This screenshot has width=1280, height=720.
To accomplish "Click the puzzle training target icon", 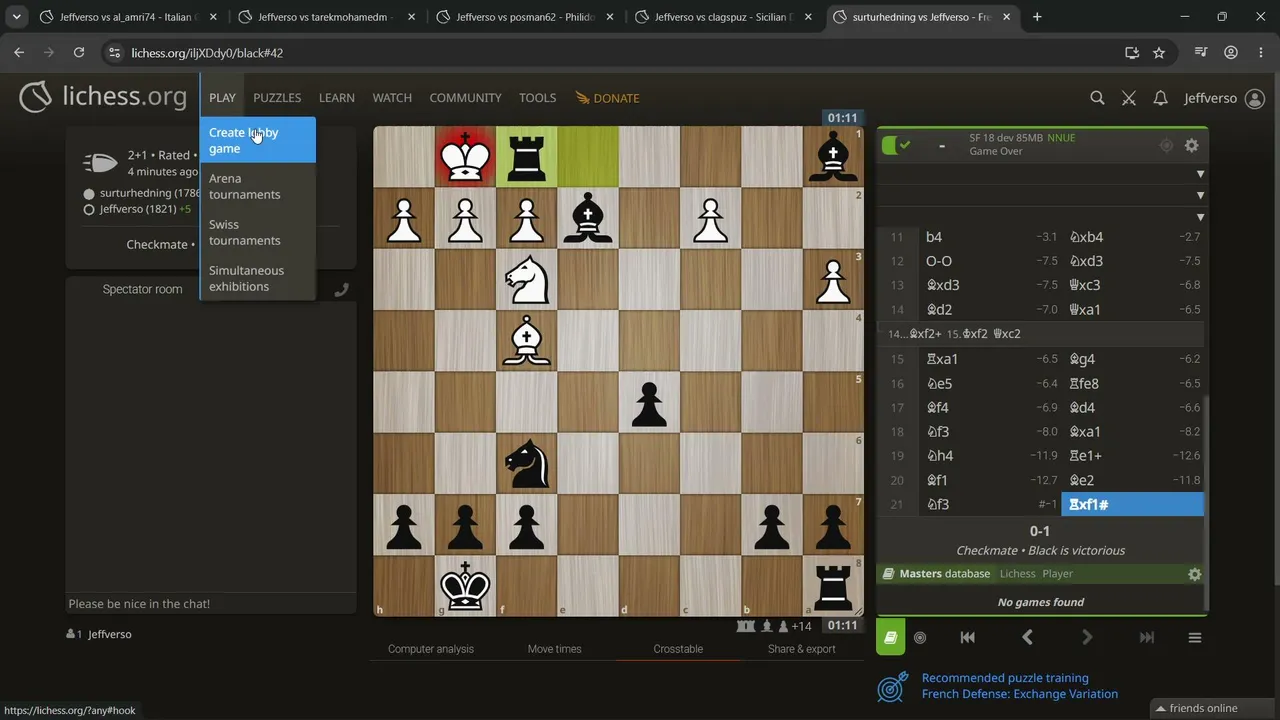I will pos(892,687).
